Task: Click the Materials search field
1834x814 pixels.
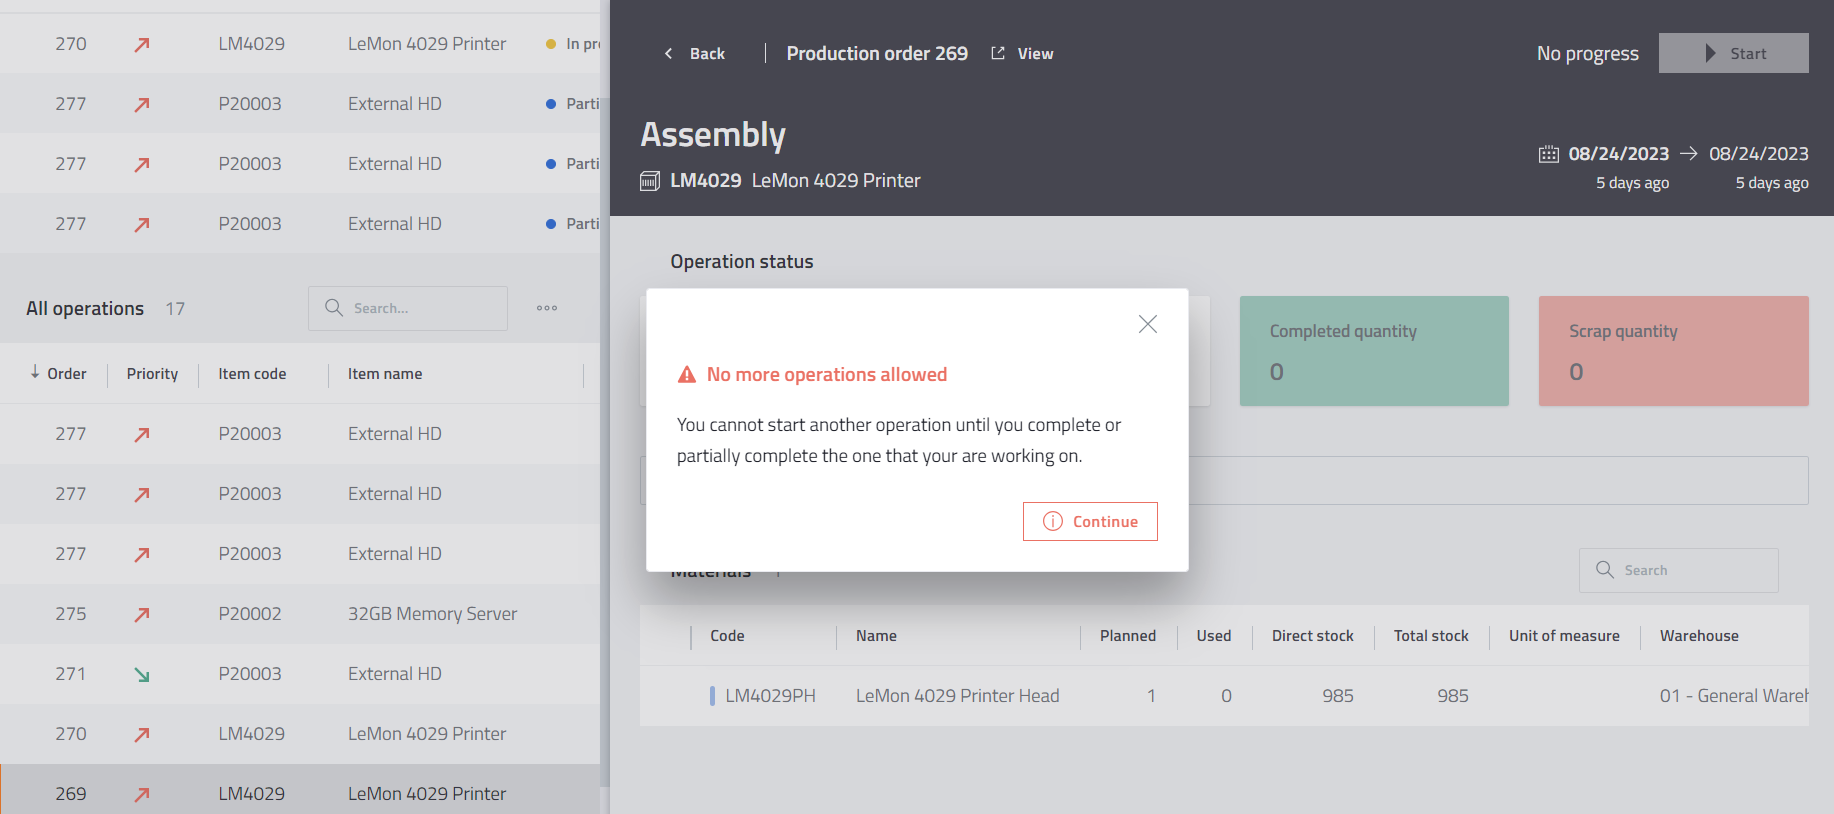Action: click(1678, 570)
